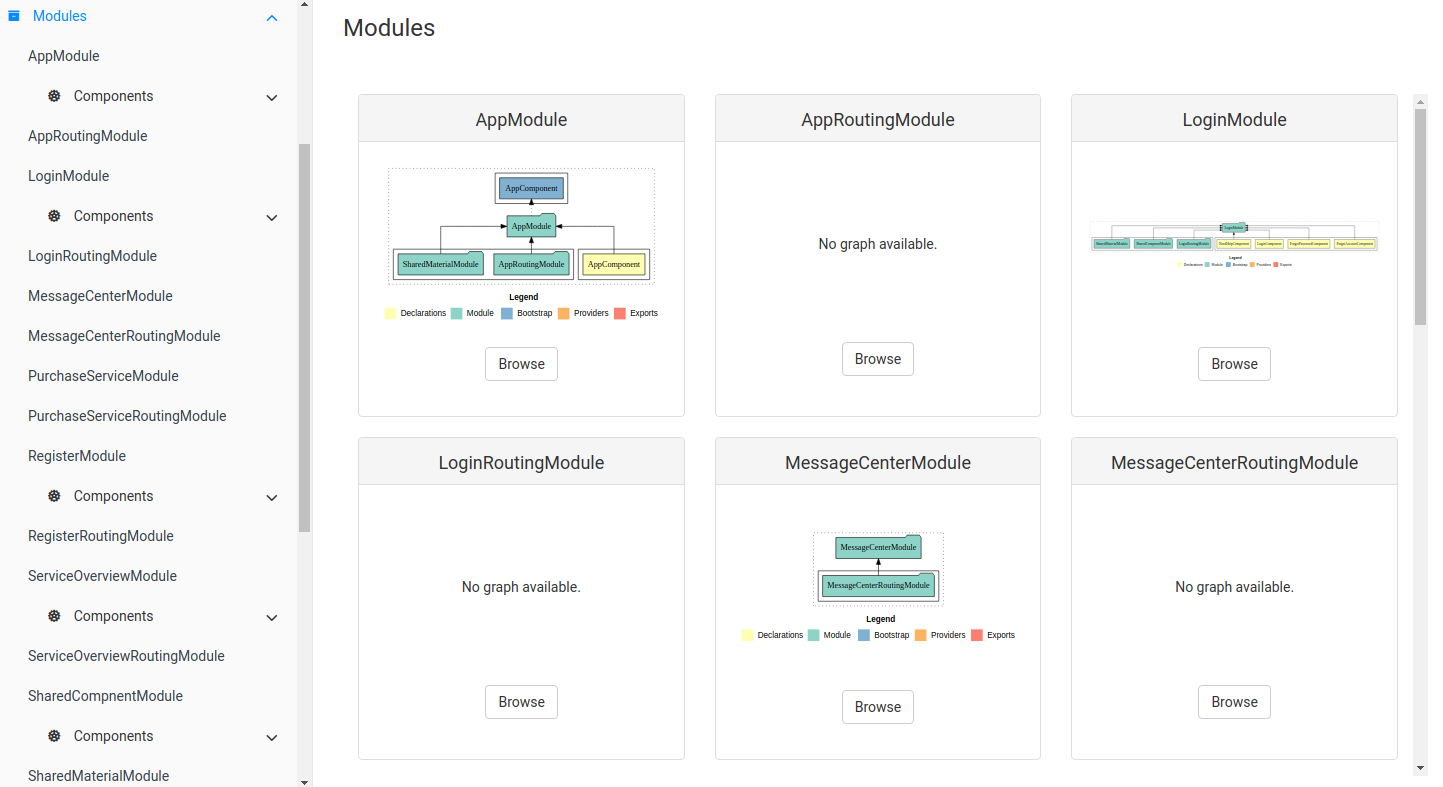
Task: Click the yellow Declarations legend swatch
Action: 390,313
